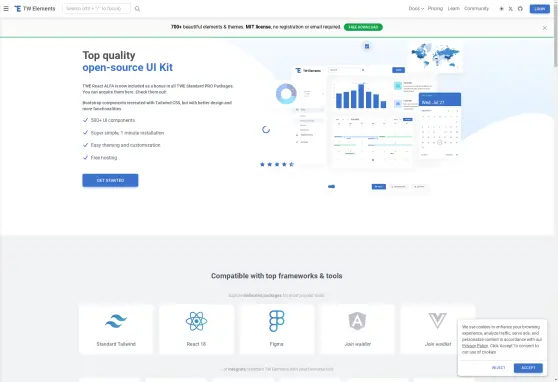Toggle the dark/light theme icon
Image resolution: width=558 pixels, height=382 pixels.
[501, 9]
